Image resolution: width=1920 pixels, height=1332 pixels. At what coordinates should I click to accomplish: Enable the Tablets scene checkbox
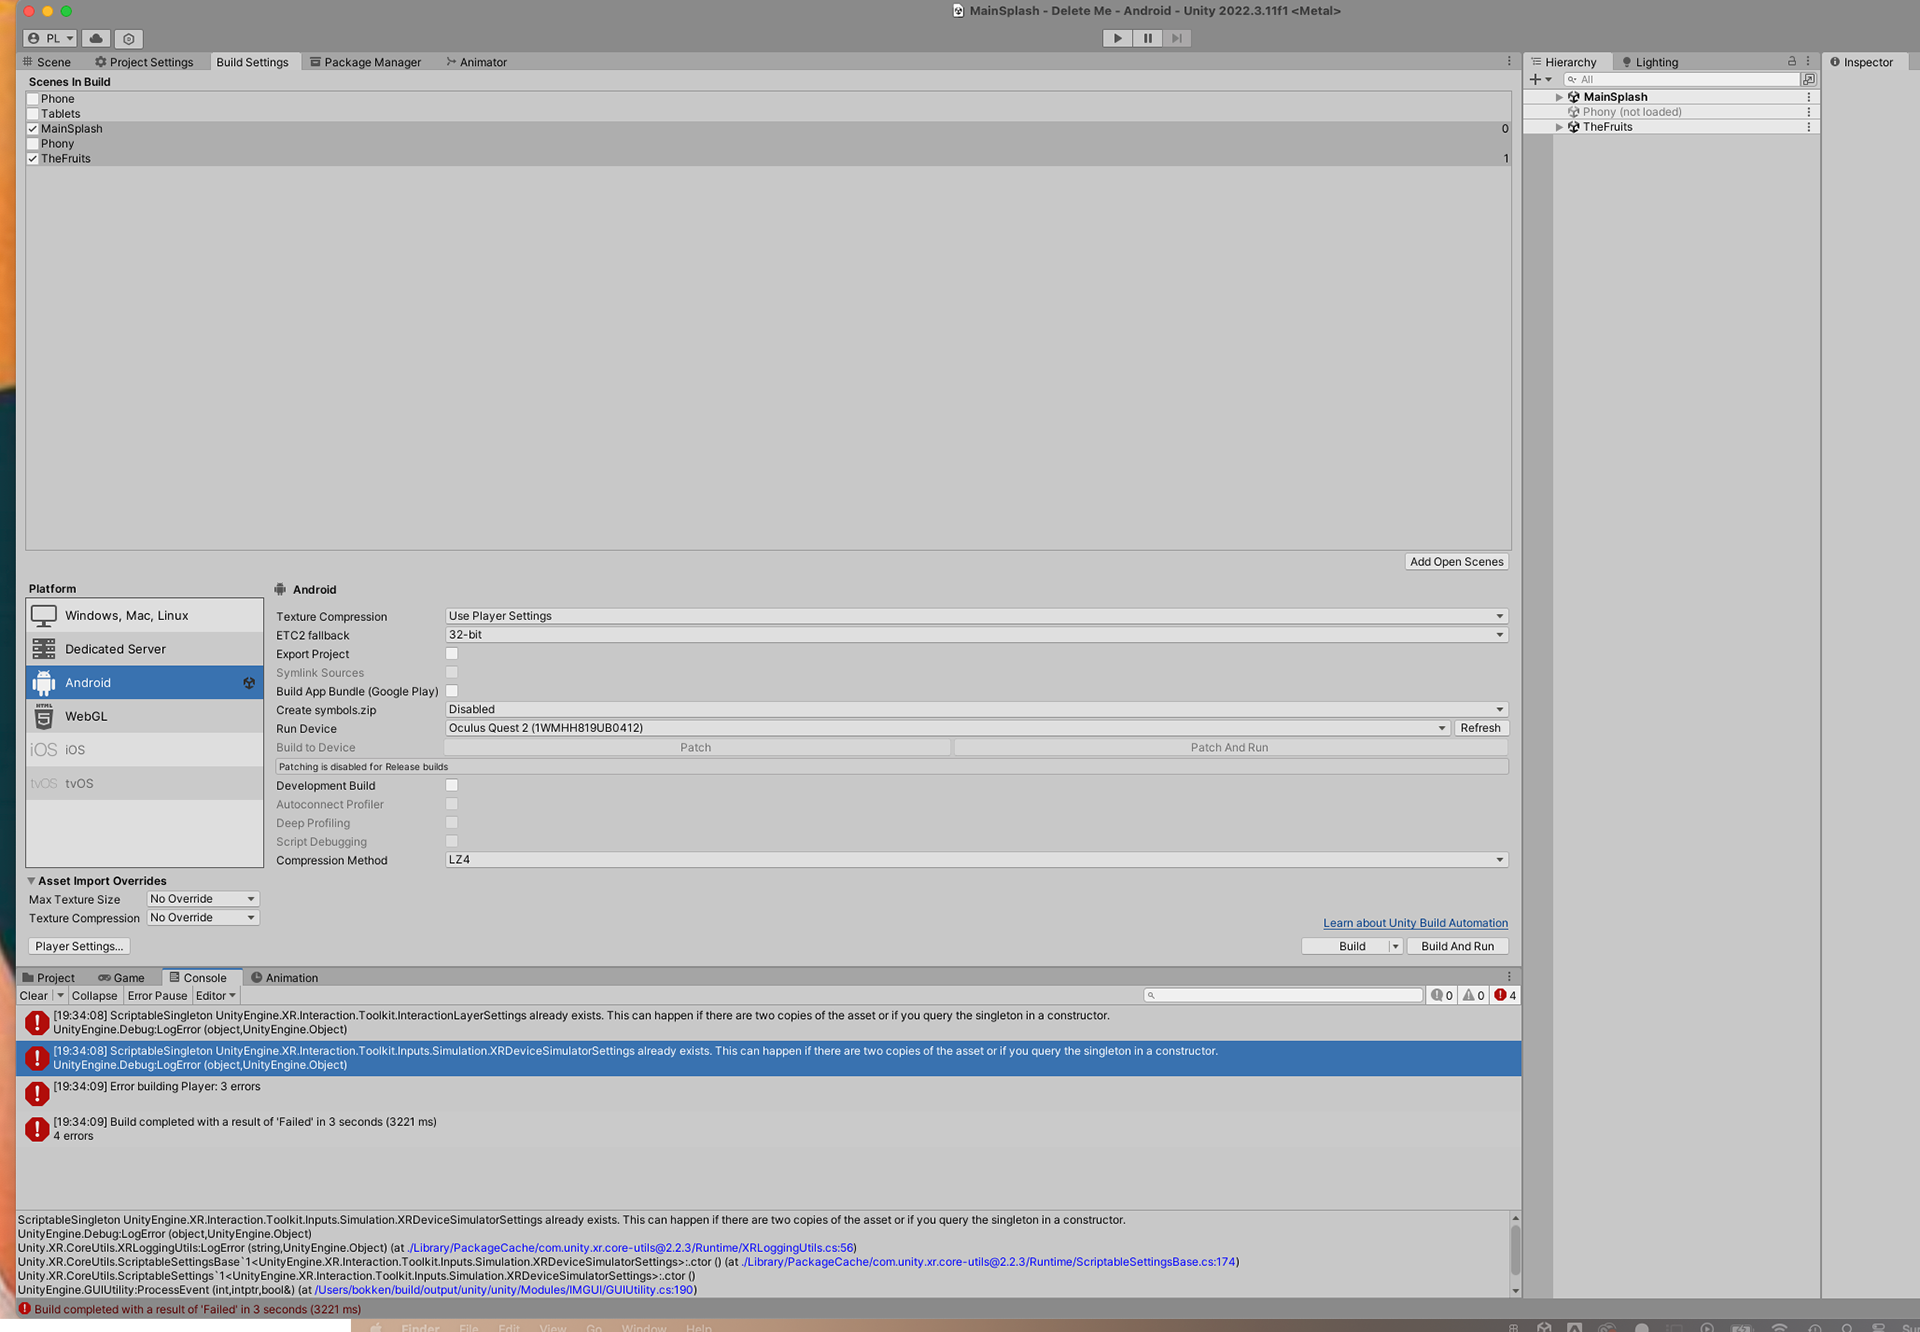pyautogui.click(x=33, y=114)
